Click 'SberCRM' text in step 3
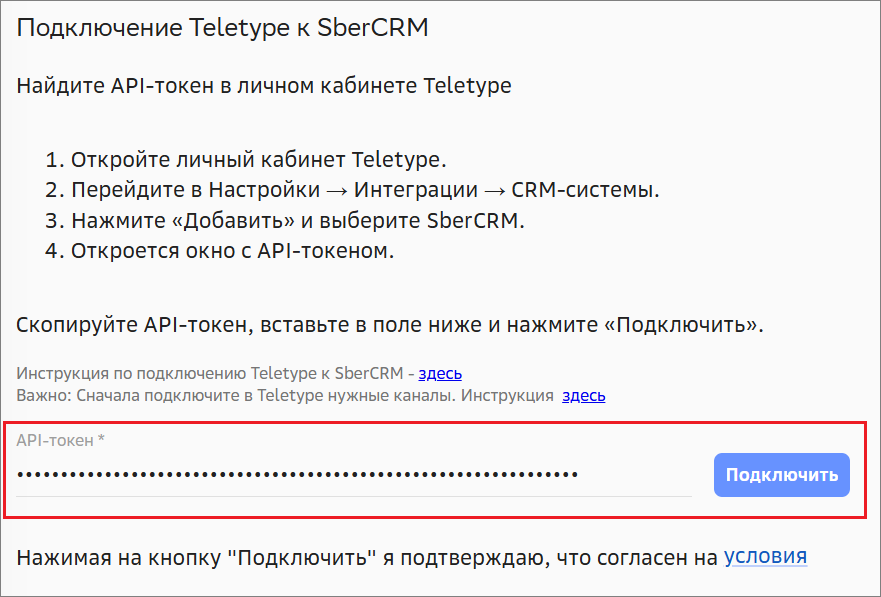The image size is (881, 597). [x=470, y=220]
